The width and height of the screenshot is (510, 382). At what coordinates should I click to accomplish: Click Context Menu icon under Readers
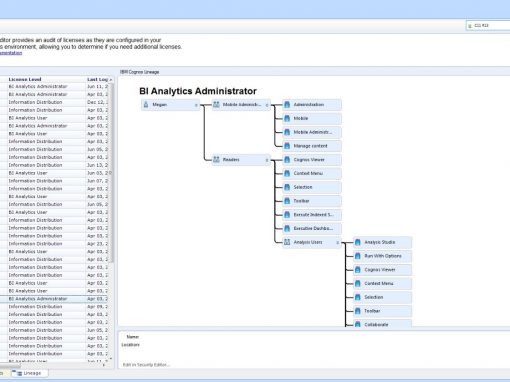coord(287,173)
